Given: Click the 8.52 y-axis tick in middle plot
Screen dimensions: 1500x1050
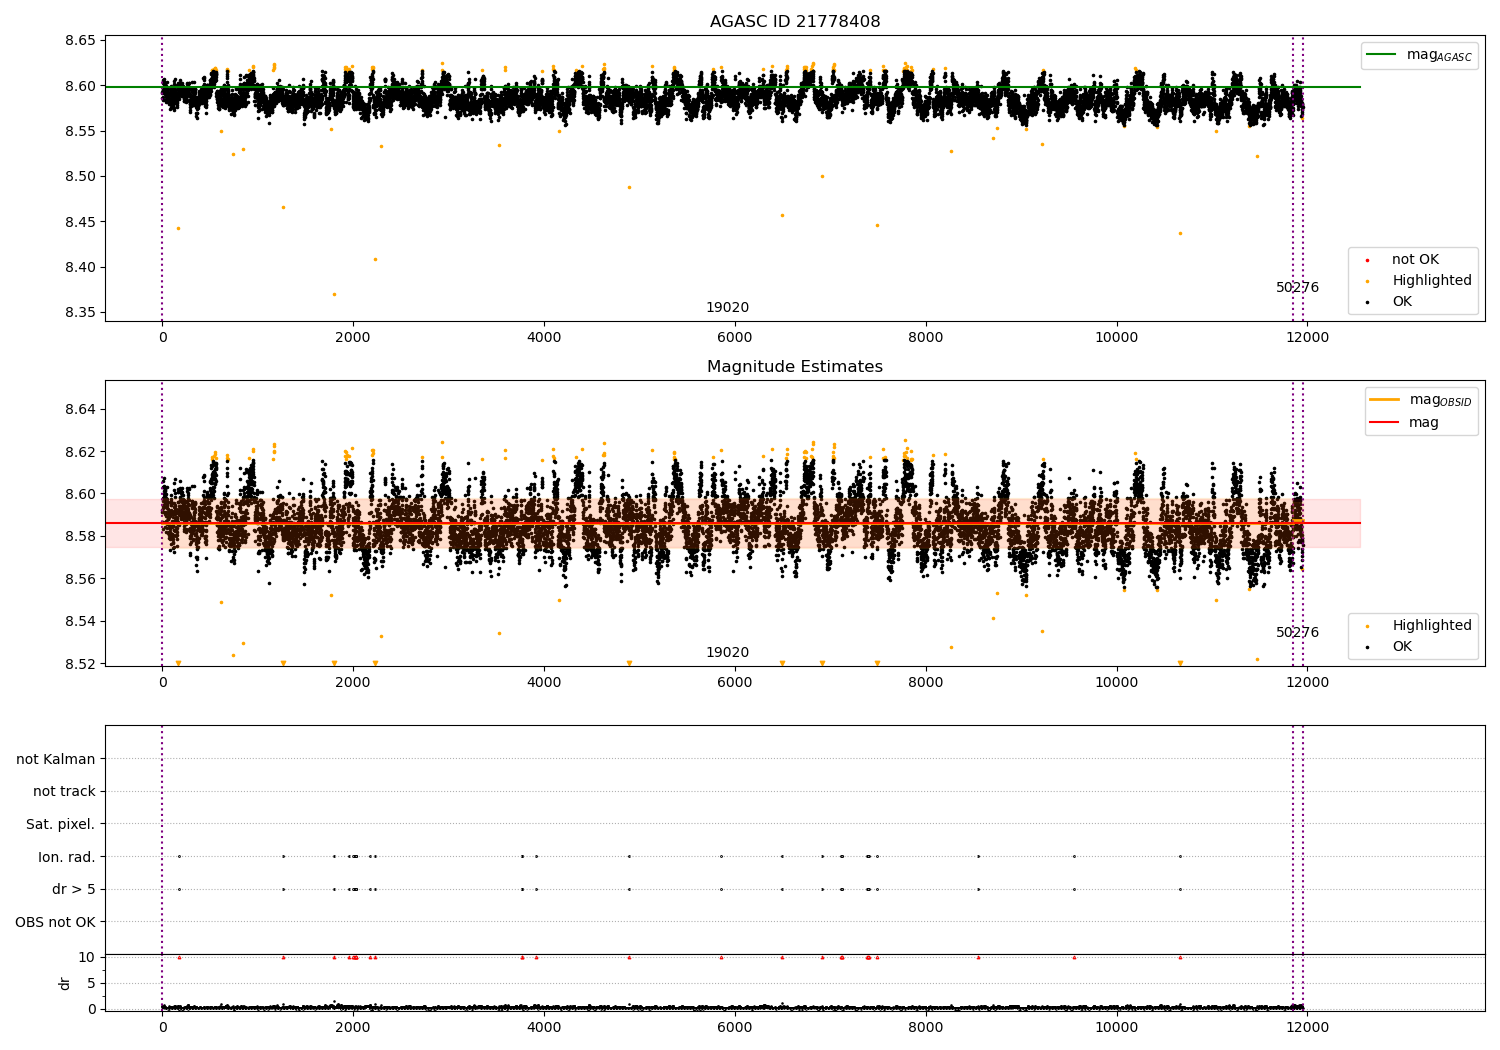Looking at the screenshot, I should [x=80, y=664].
